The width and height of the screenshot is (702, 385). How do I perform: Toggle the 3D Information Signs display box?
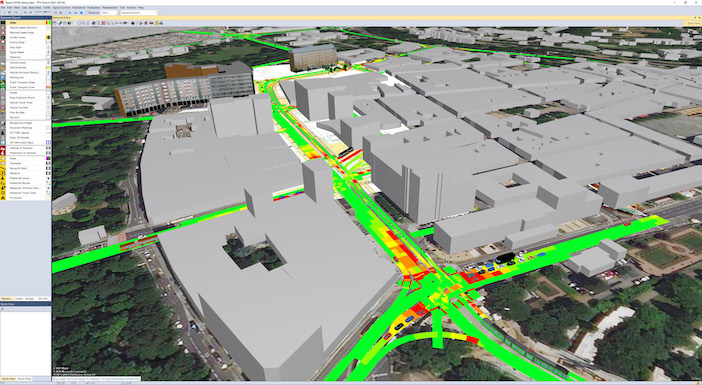[48, 142]
